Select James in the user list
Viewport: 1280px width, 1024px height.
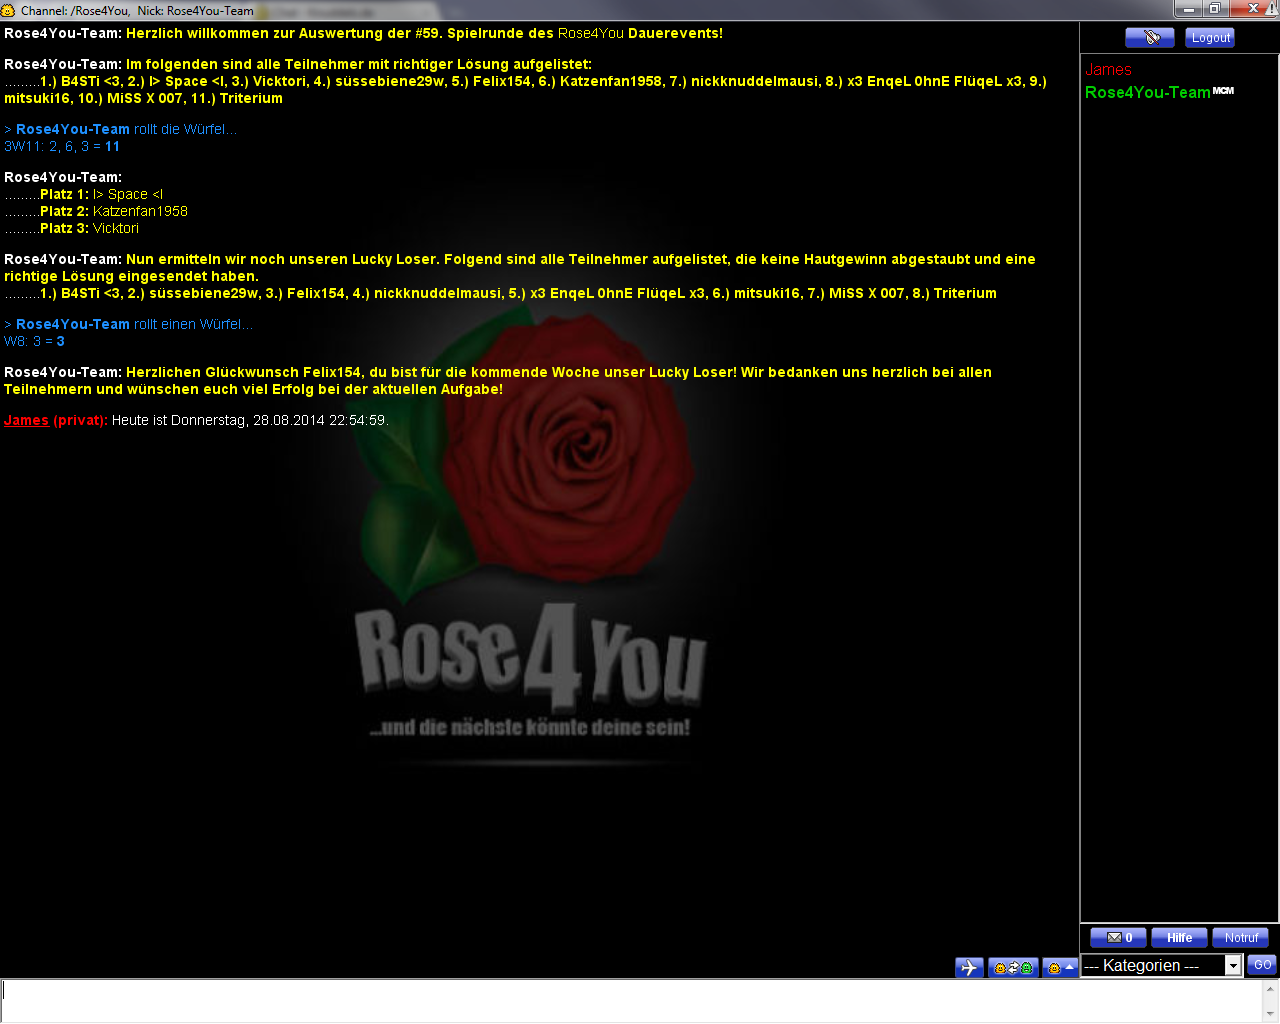tap(1108, 70)
